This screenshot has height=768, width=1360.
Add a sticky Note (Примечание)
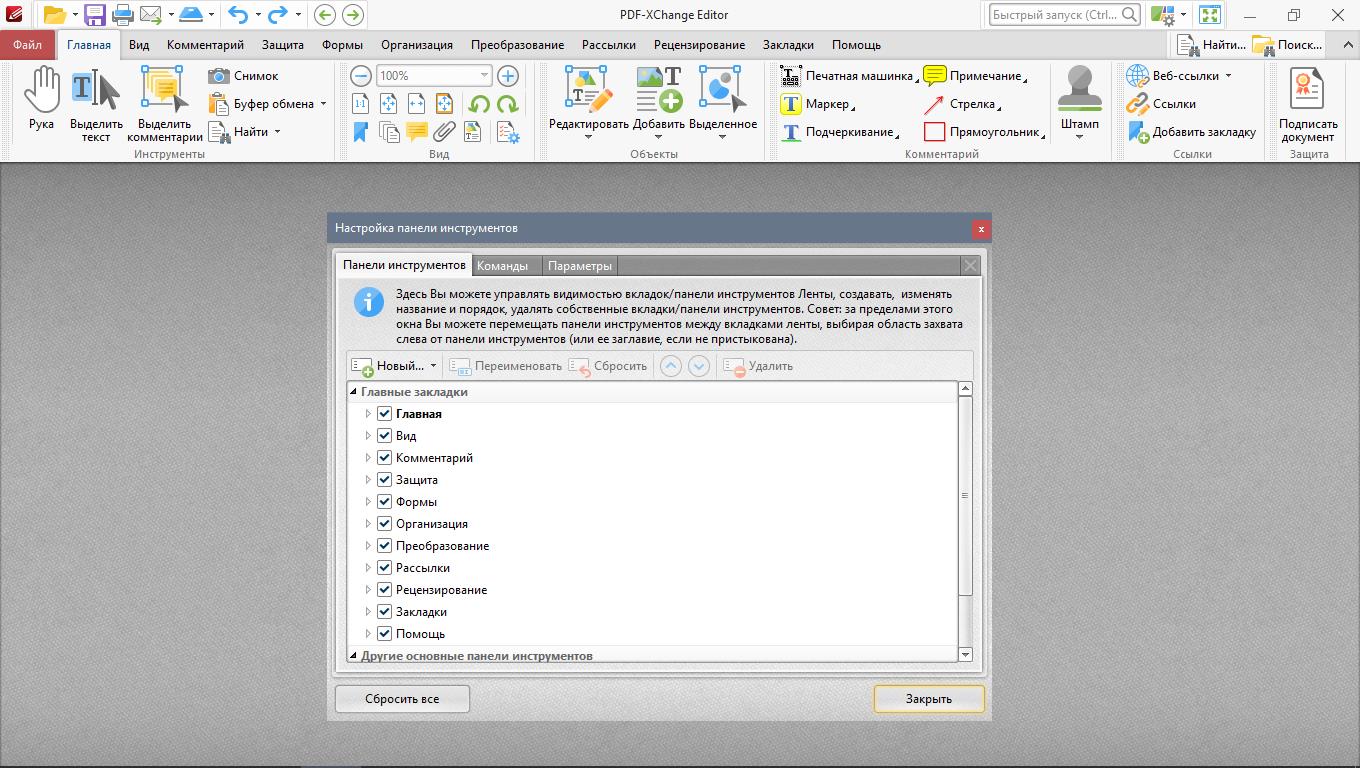point(974,76)
